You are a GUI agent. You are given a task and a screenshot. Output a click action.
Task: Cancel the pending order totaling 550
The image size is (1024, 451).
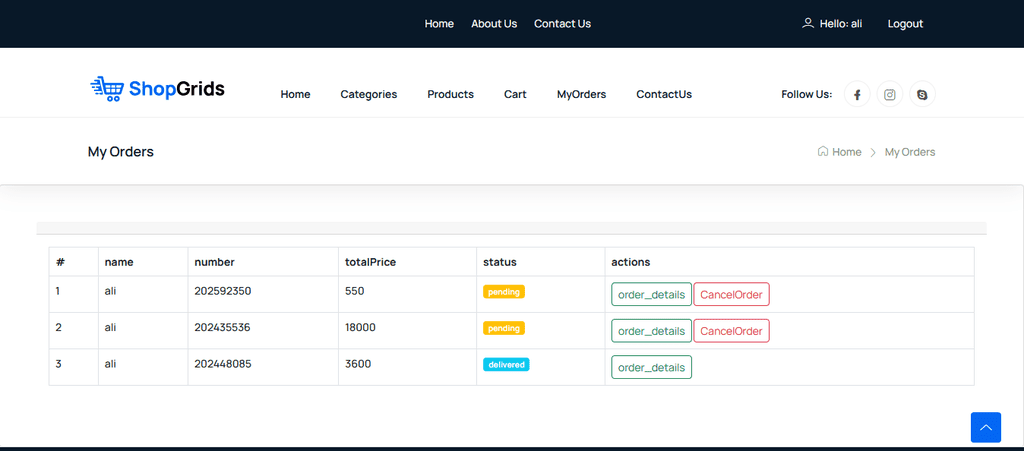[x=731, y=294]
